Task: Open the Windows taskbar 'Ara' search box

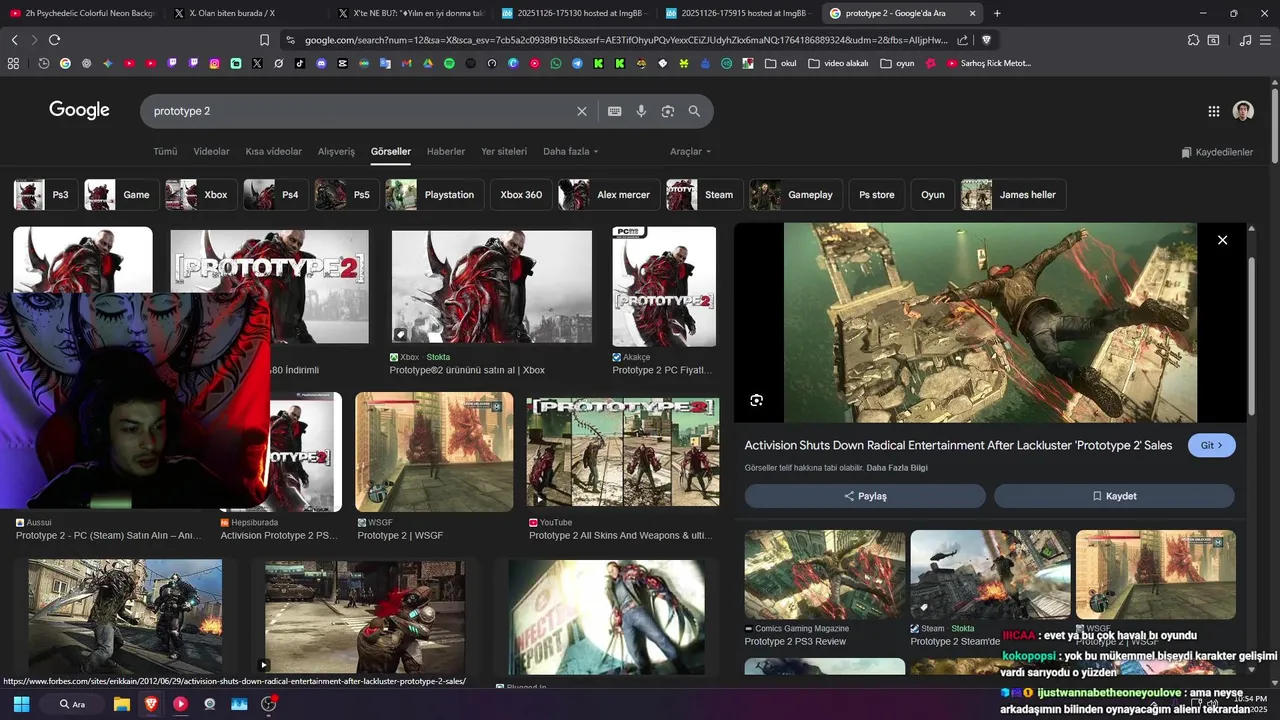Action: (72, 704)
